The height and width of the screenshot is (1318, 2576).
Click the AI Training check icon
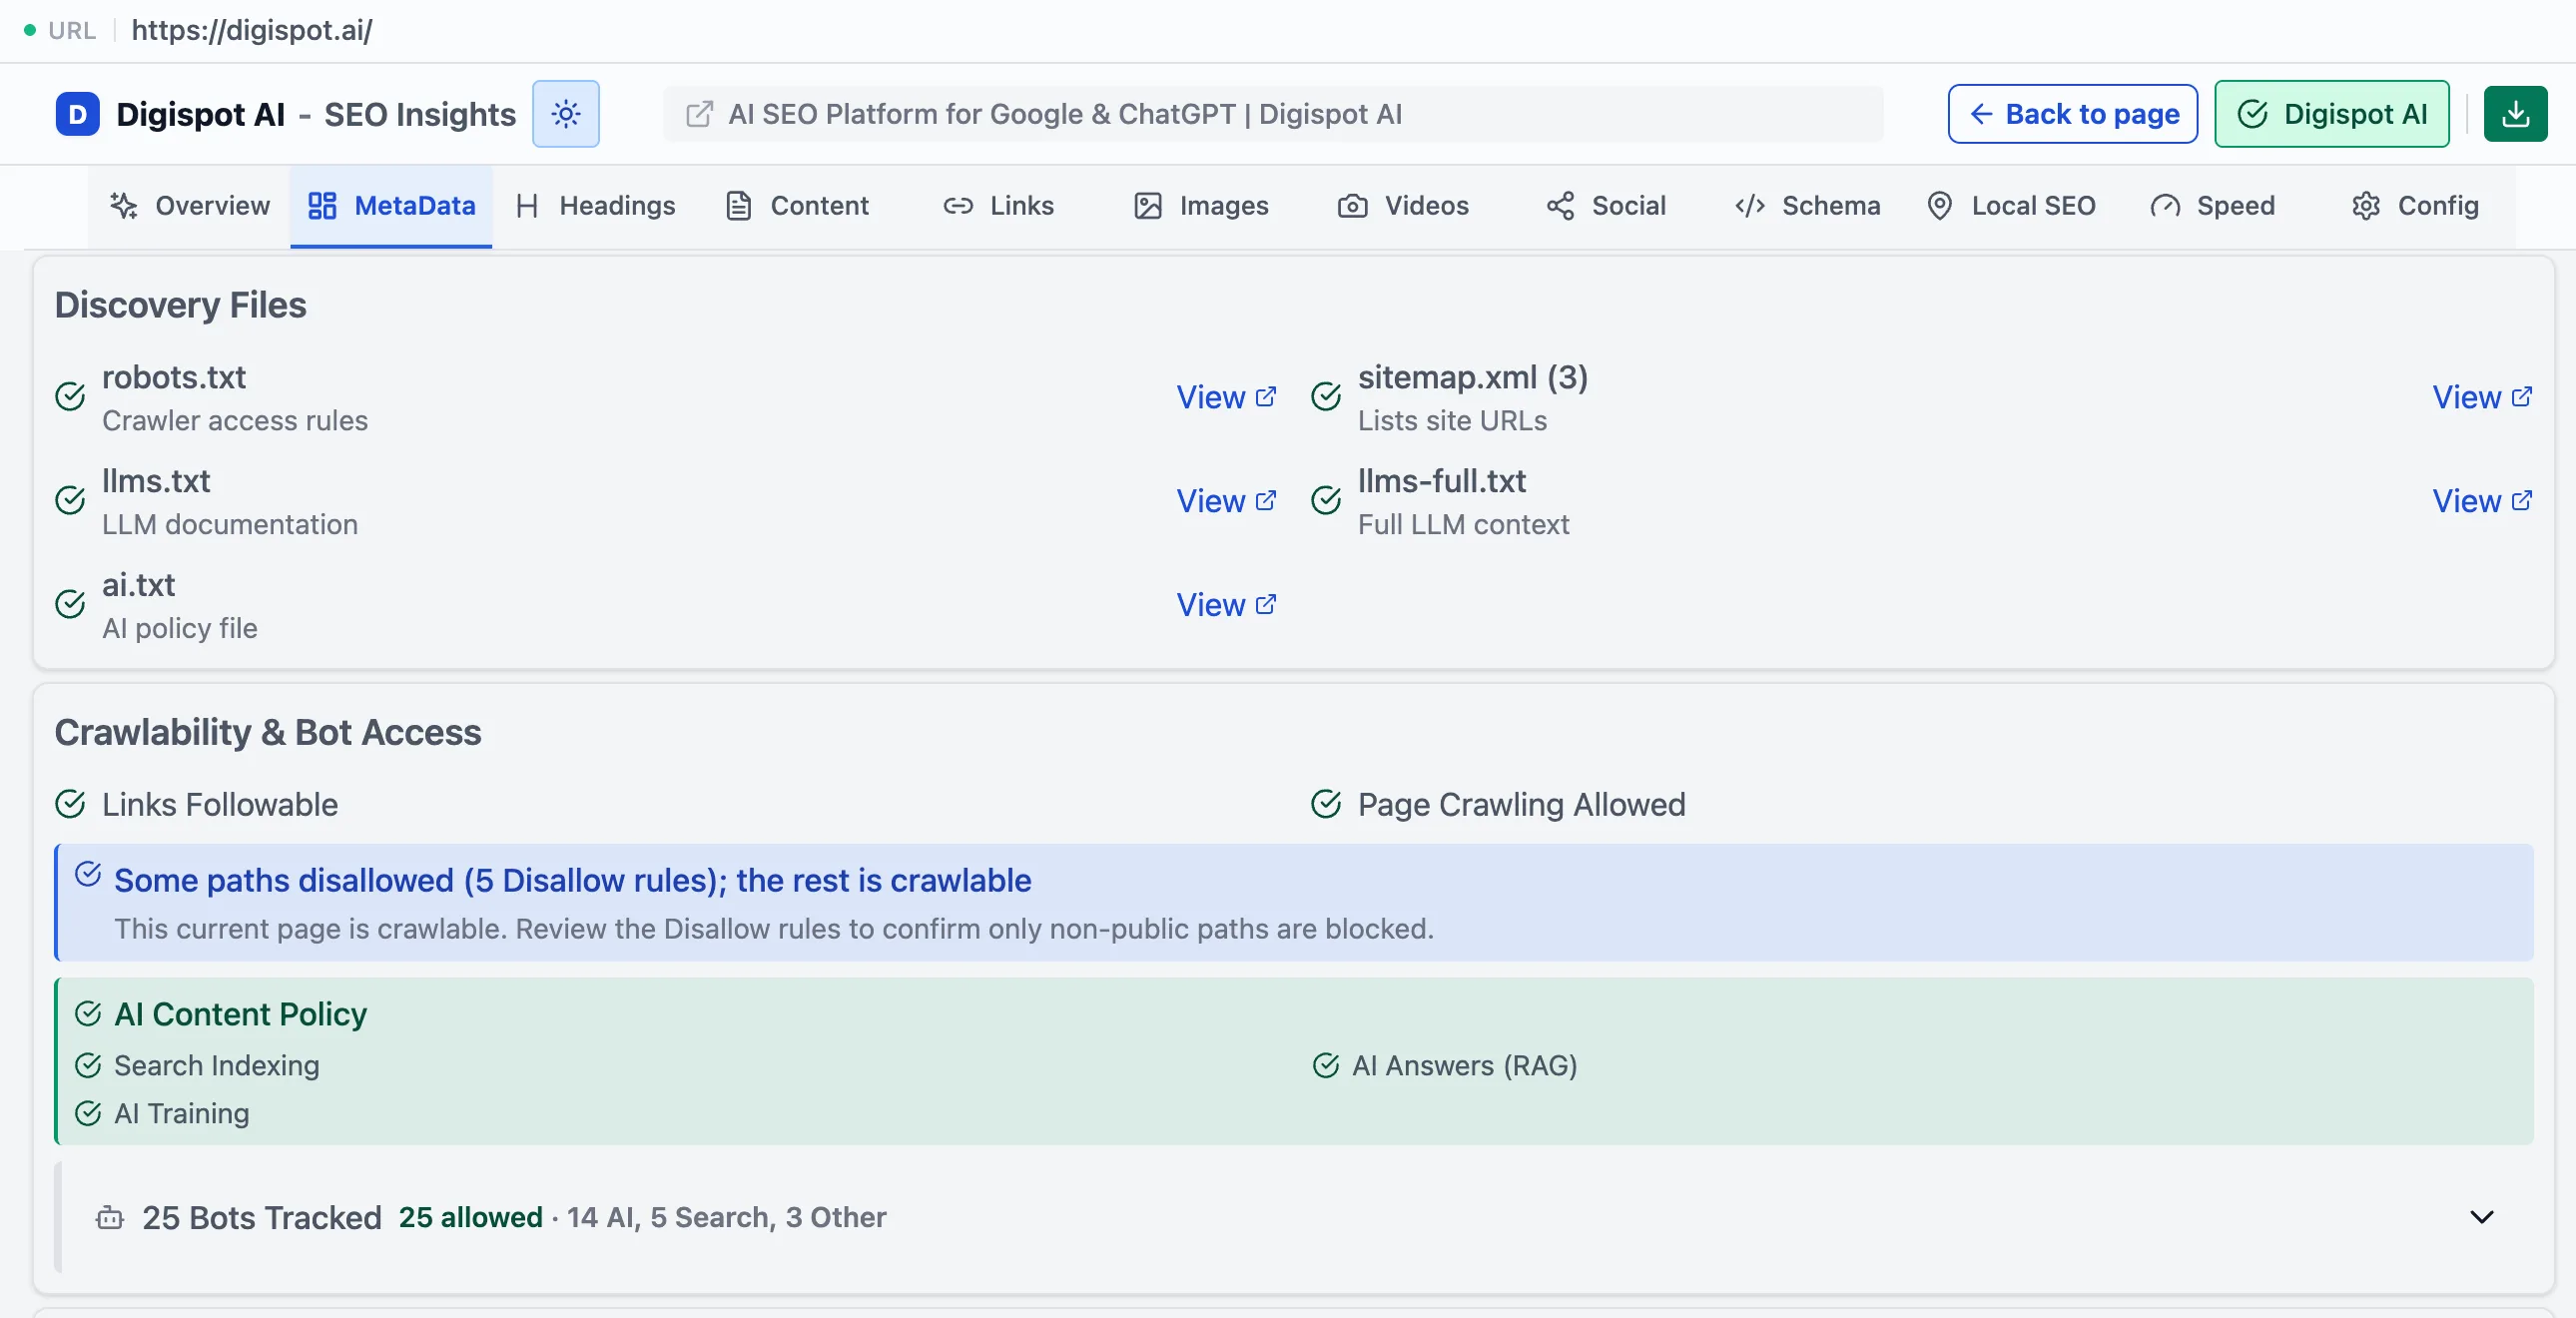[x=88, y=1114]
